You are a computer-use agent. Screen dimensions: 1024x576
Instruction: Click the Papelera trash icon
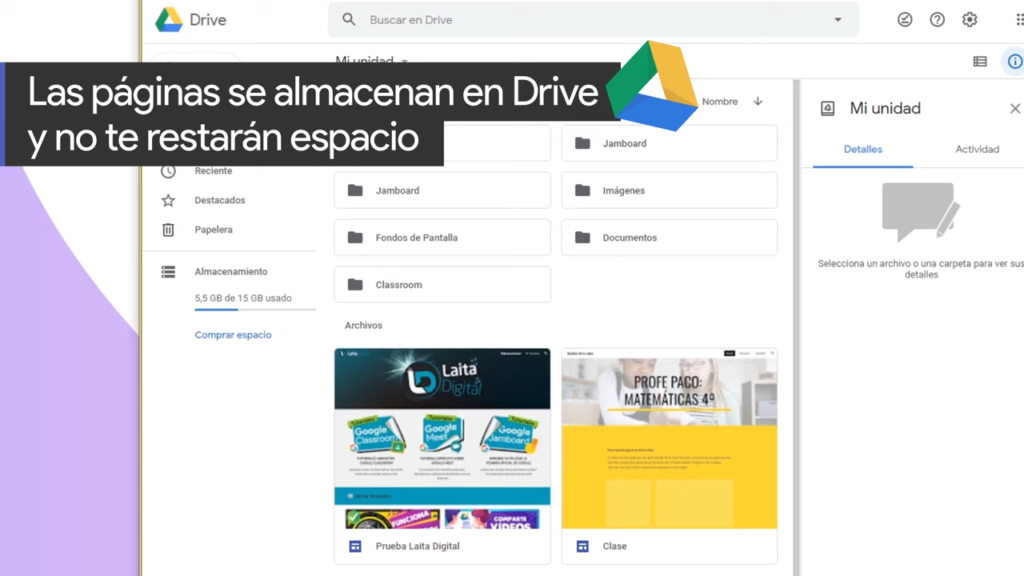[168, 230]
